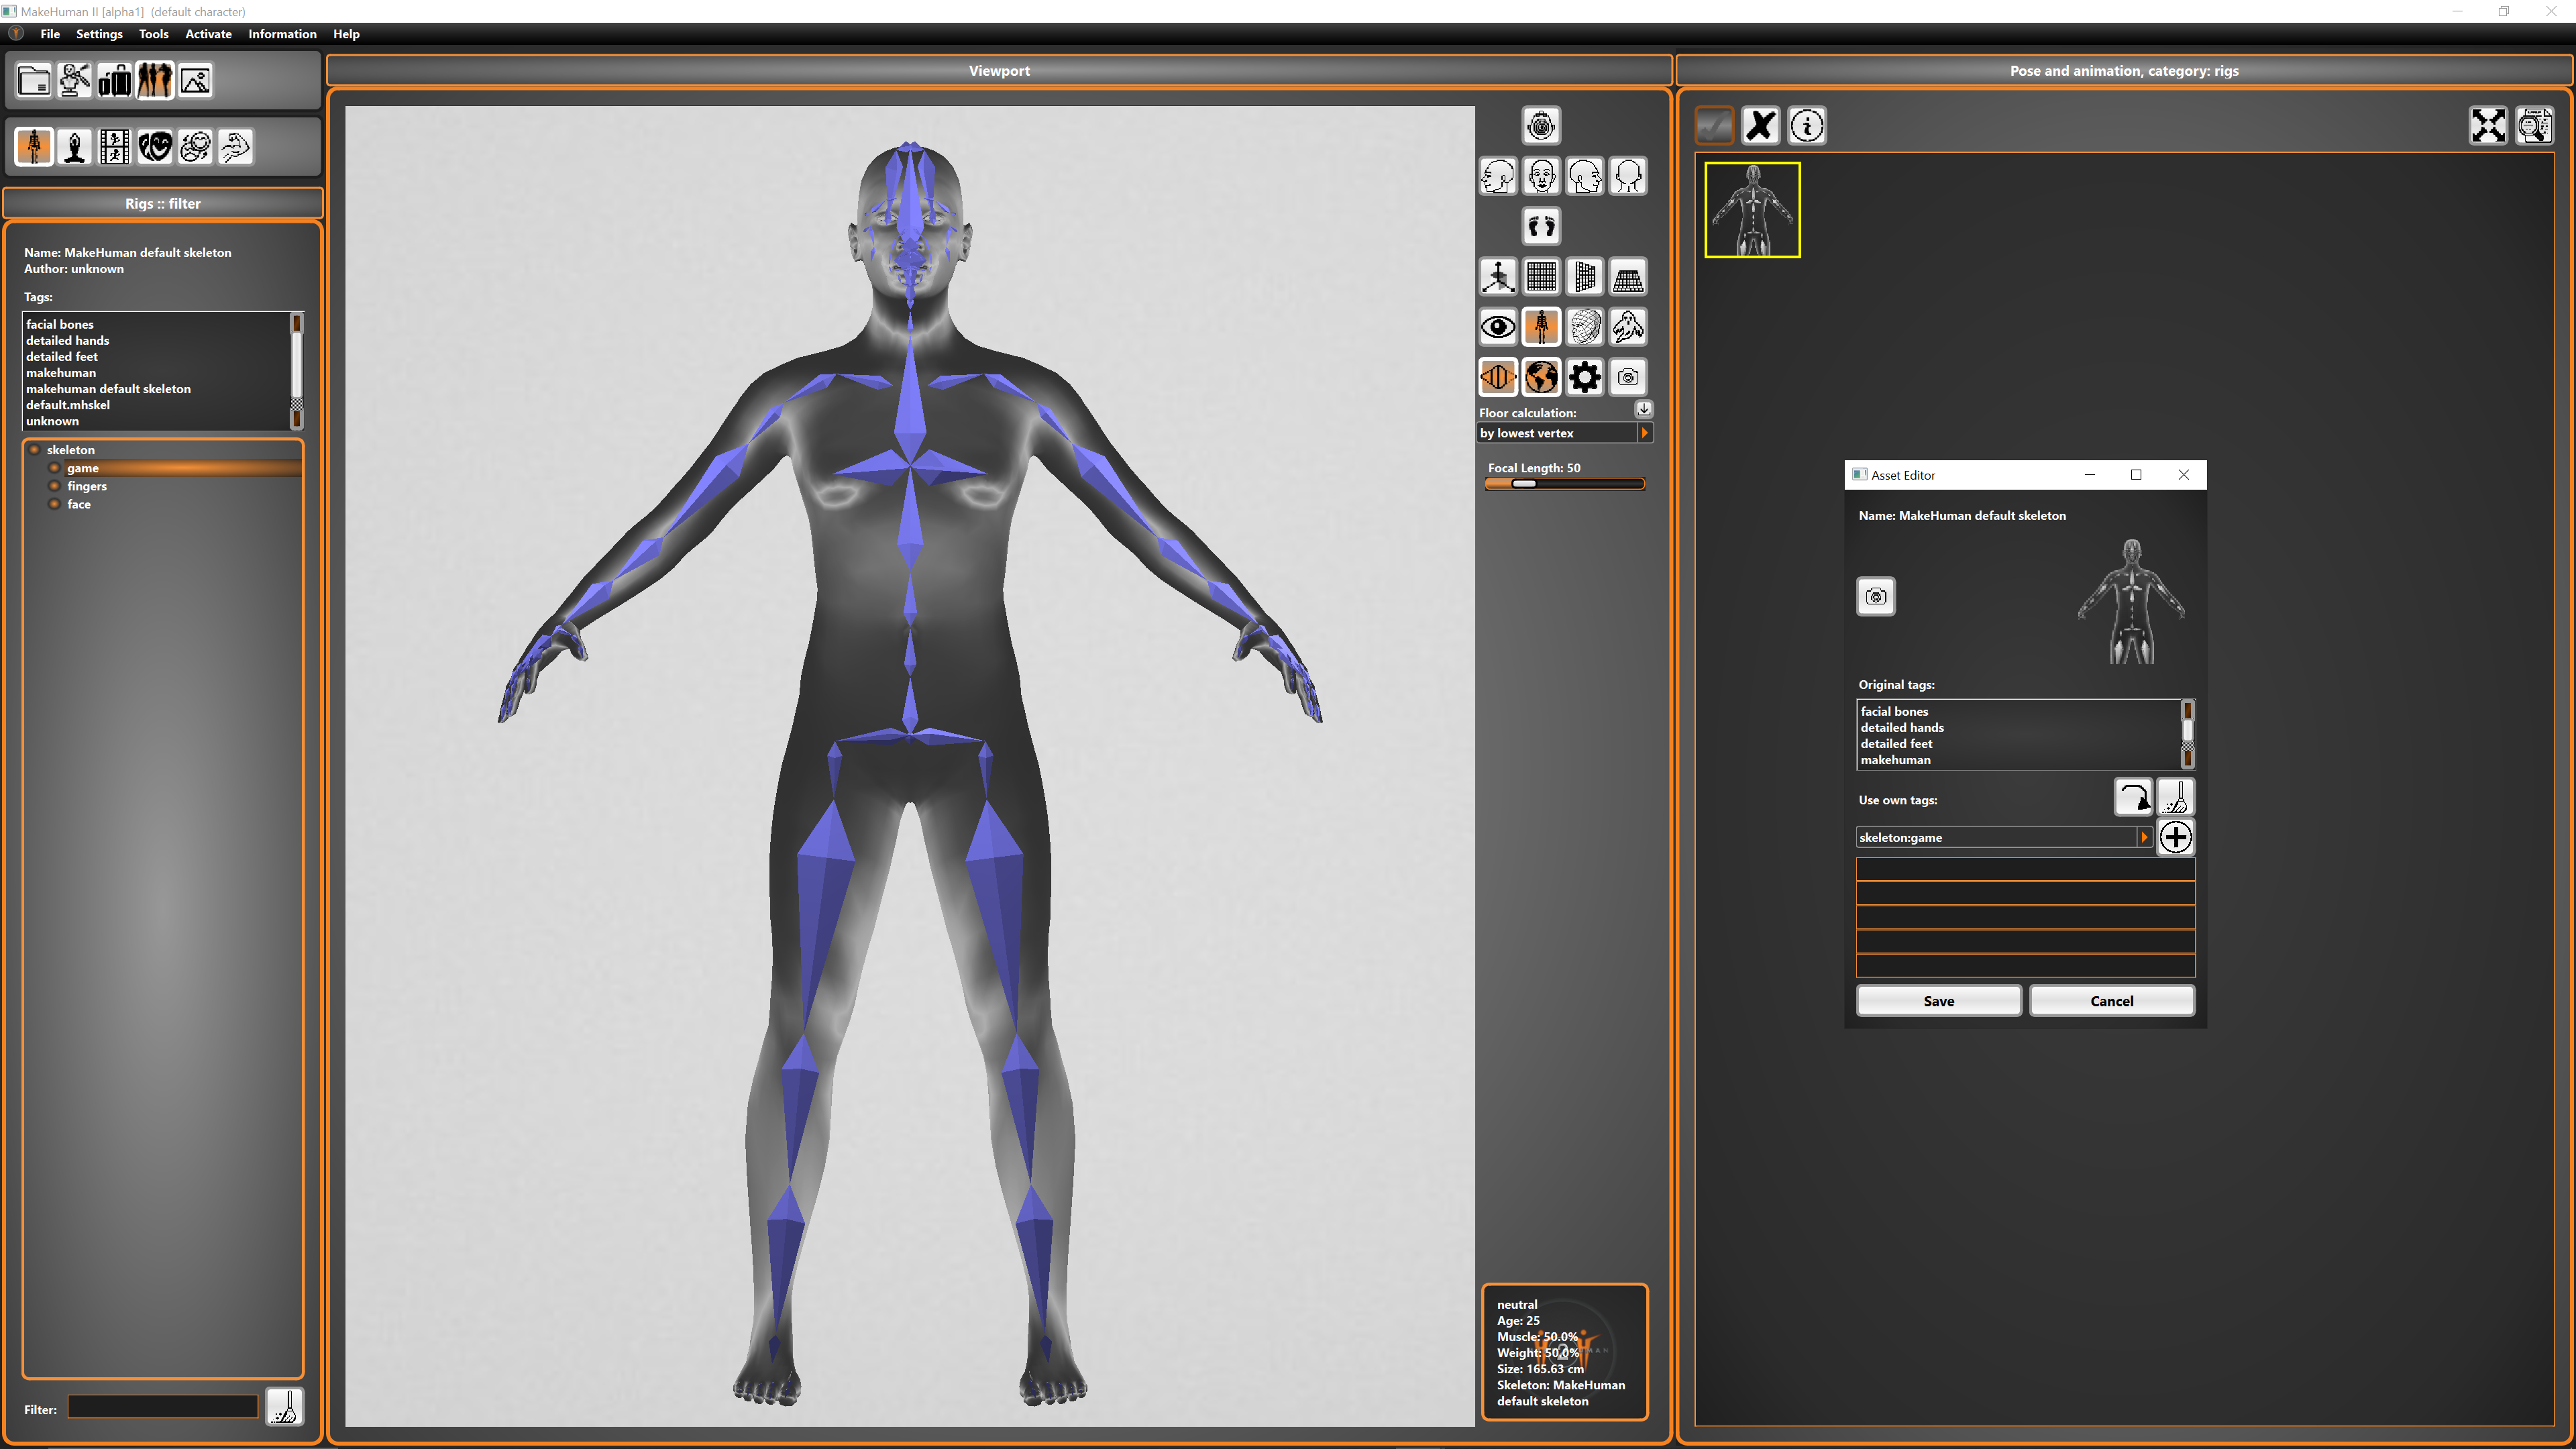Select the game tree item
Viewport: 2576px width, 1449px height.
83,468
